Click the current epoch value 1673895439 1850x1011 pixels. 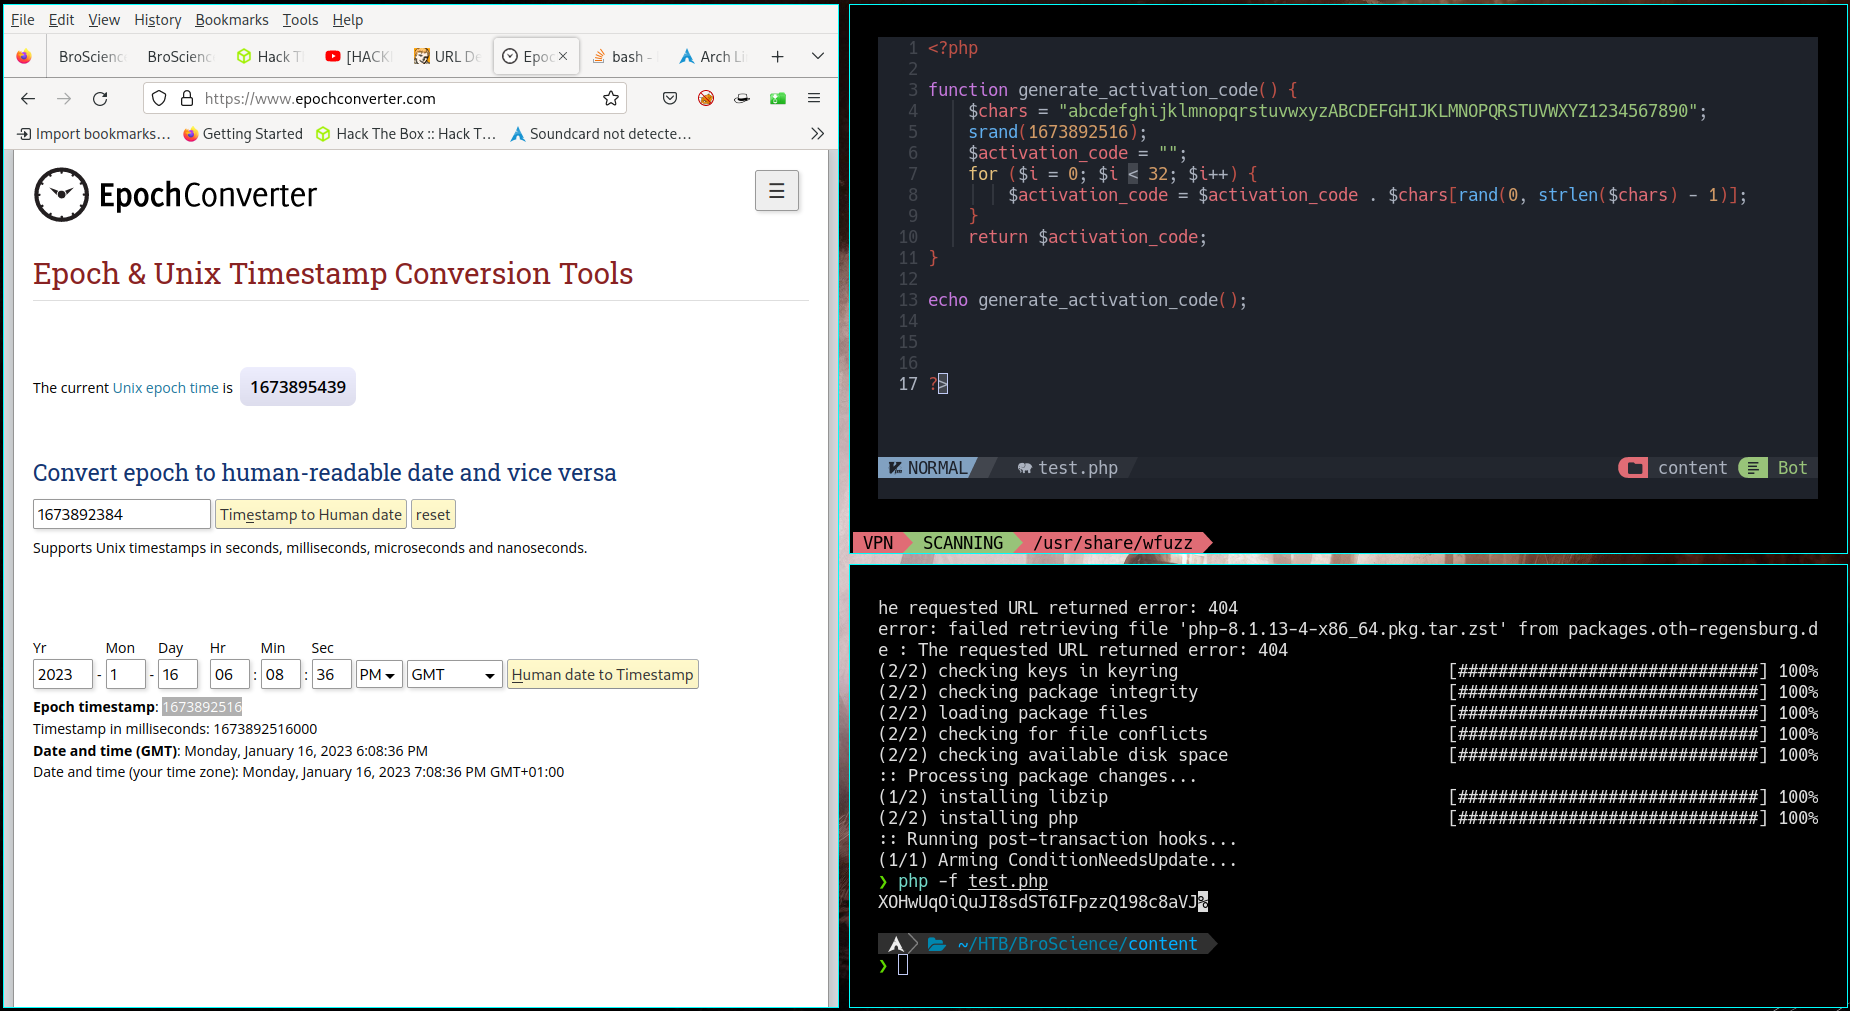pos(298,387)
